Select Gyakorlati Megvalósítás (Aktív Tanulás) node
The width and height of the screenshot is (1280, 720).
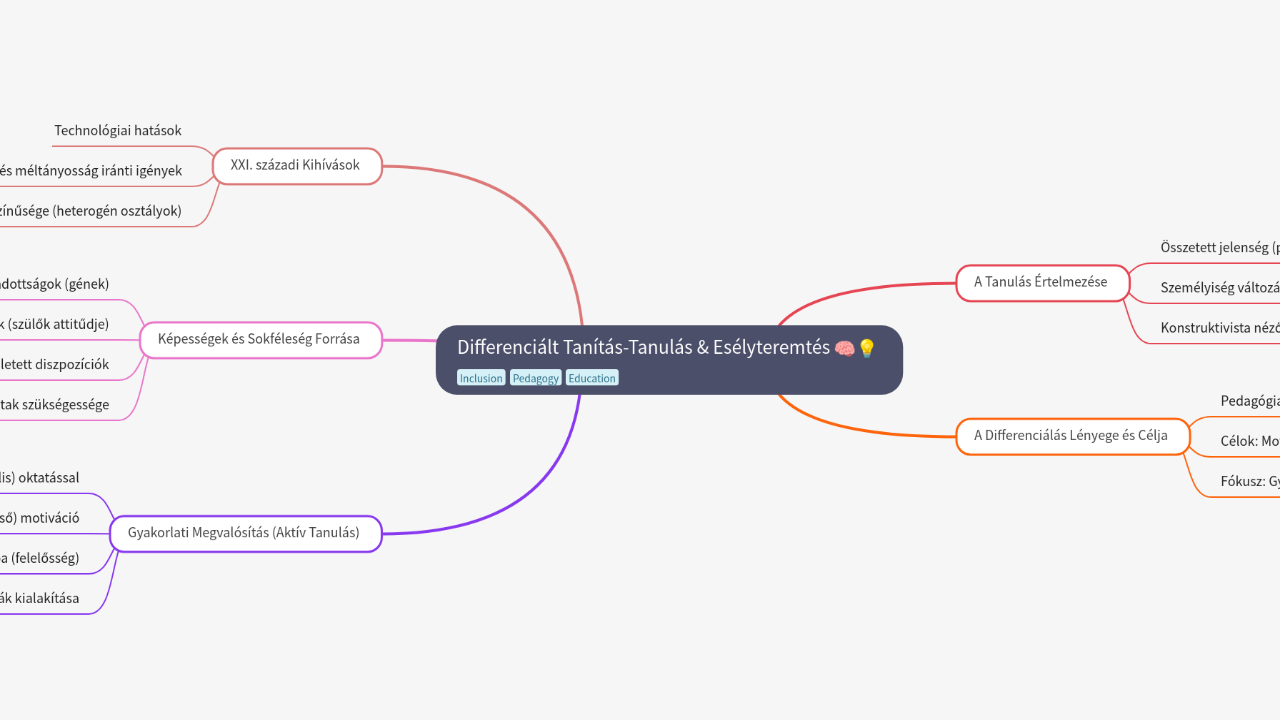(x=244, y=533)
